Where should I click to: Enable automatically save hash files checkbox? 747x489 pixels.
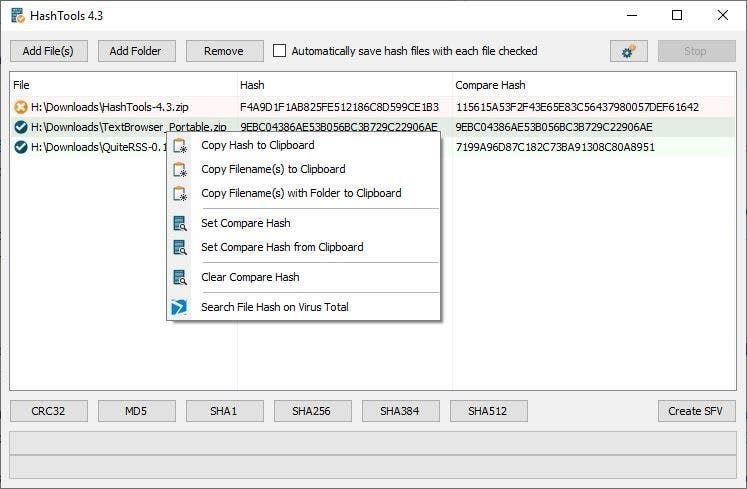click(279, 51)
